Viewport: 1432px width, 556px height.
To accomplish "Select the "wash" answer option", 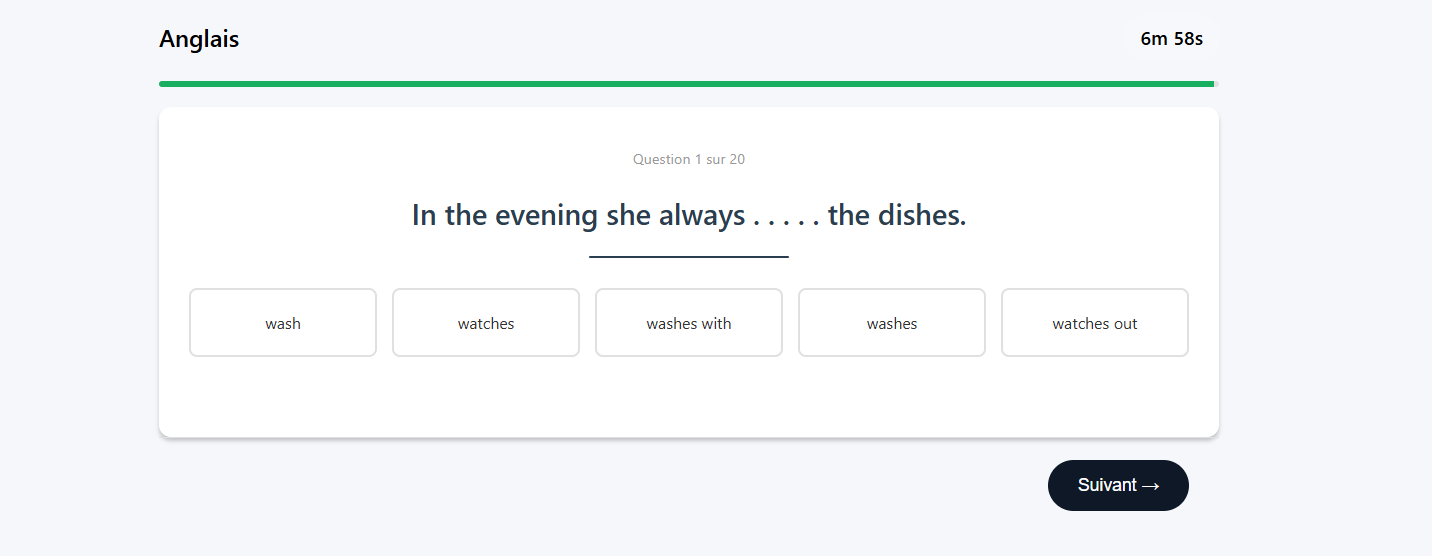I will click(x=283, y=323).
